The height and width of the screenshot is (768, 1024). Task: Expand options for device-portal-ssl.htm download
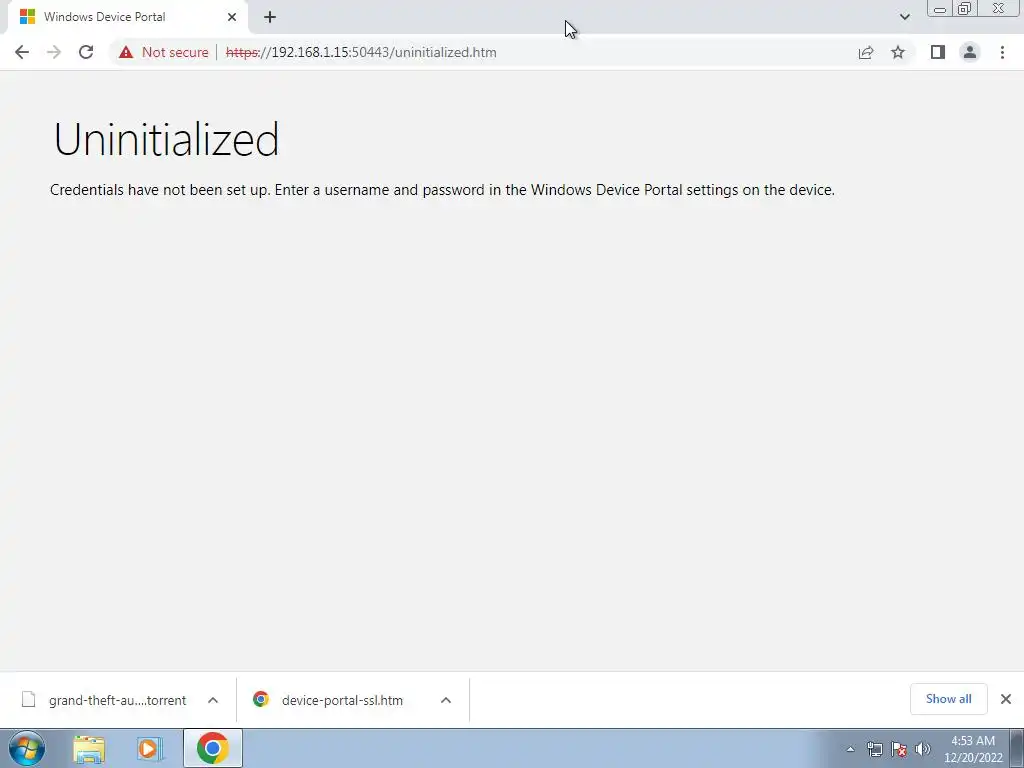[446, 700]
